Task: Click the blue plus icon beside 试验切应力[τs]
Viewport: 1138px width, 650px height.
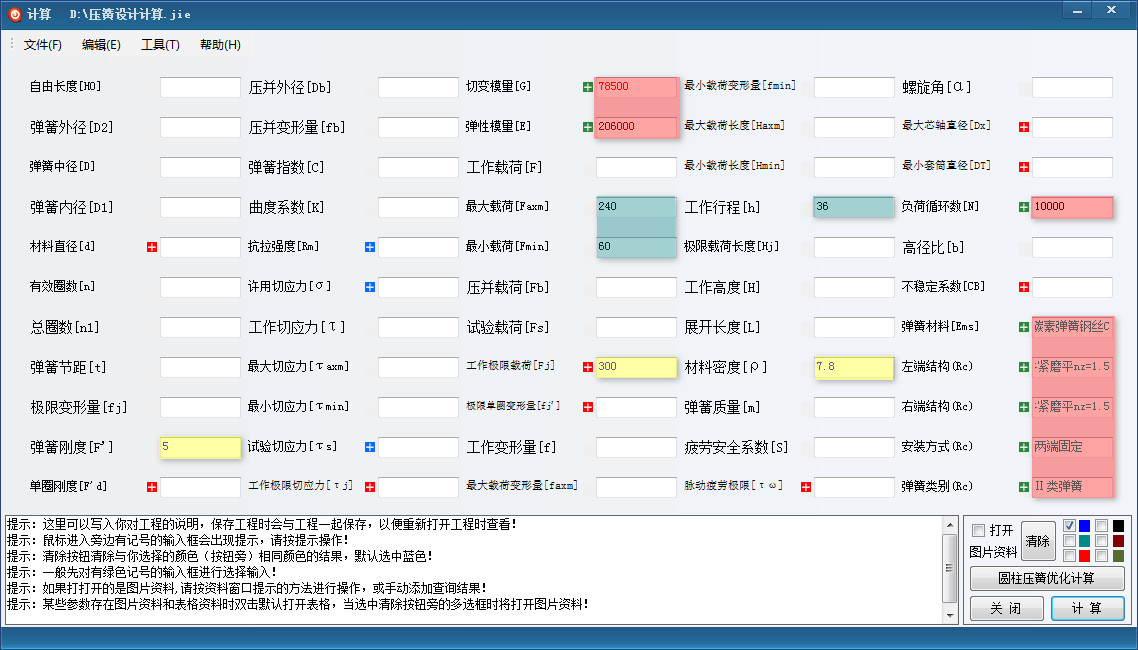Action: pyautogui.click(x=370, y=447)
